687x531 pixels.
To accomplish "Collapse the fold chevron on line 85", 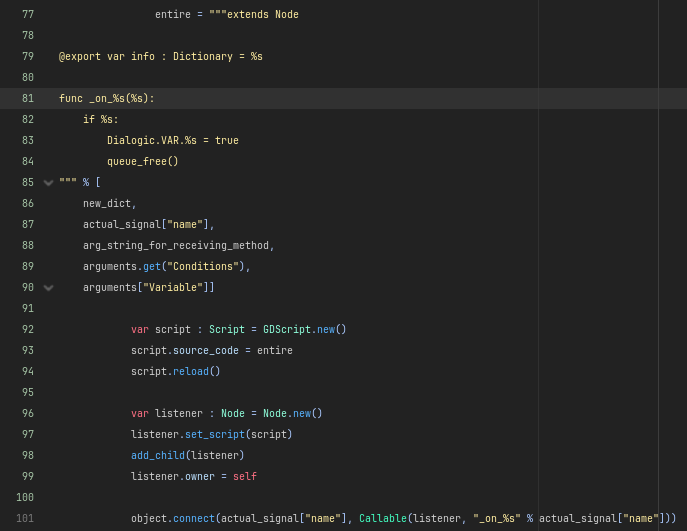I will pos(49,183).
